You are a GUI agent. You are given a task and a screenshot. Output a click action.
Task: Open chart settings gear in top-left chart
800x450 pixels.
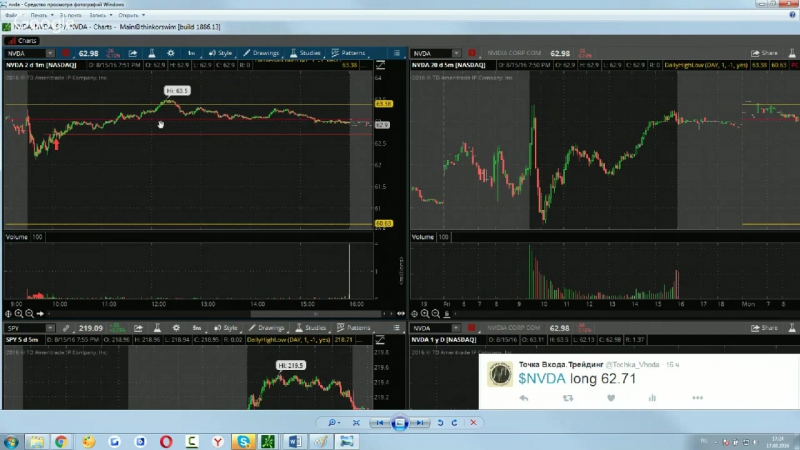170,52
